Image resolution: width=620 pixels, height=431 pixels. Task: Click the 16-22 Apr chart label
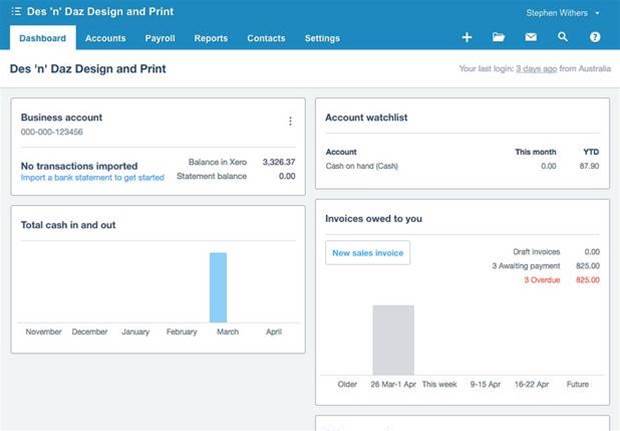[531, 384]
